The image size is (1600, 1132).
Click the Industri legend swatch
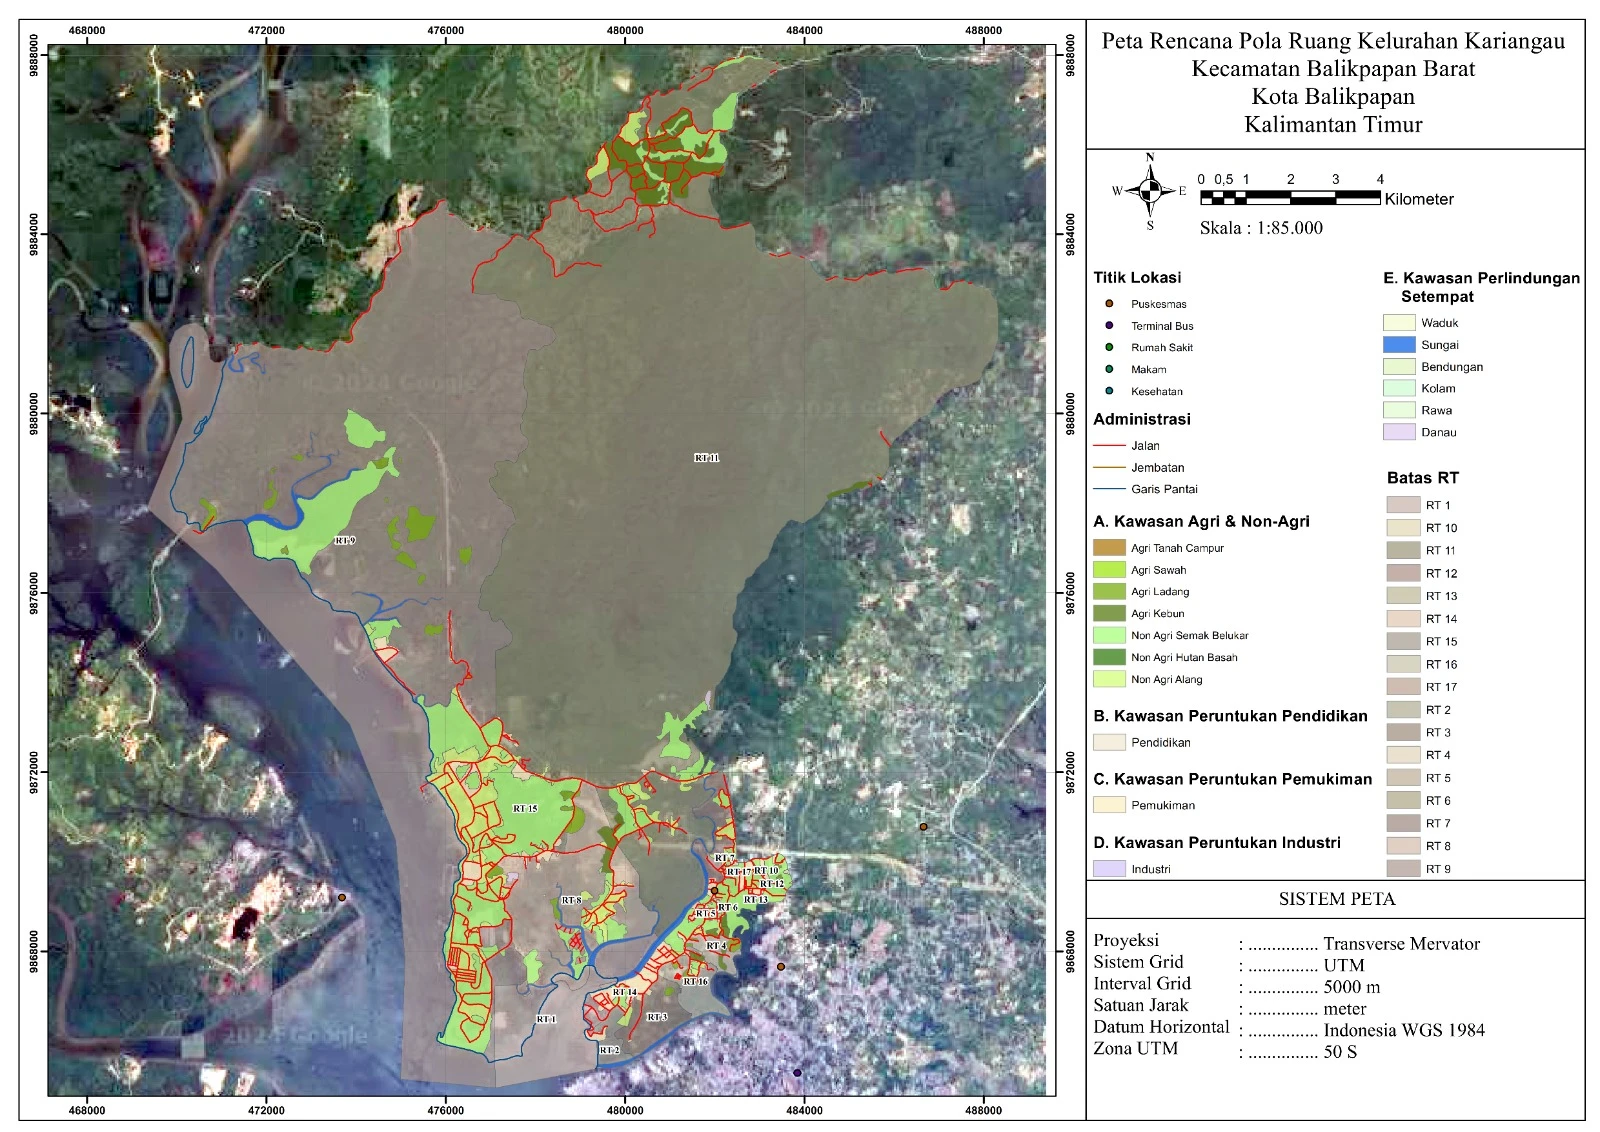point(1109,869)
